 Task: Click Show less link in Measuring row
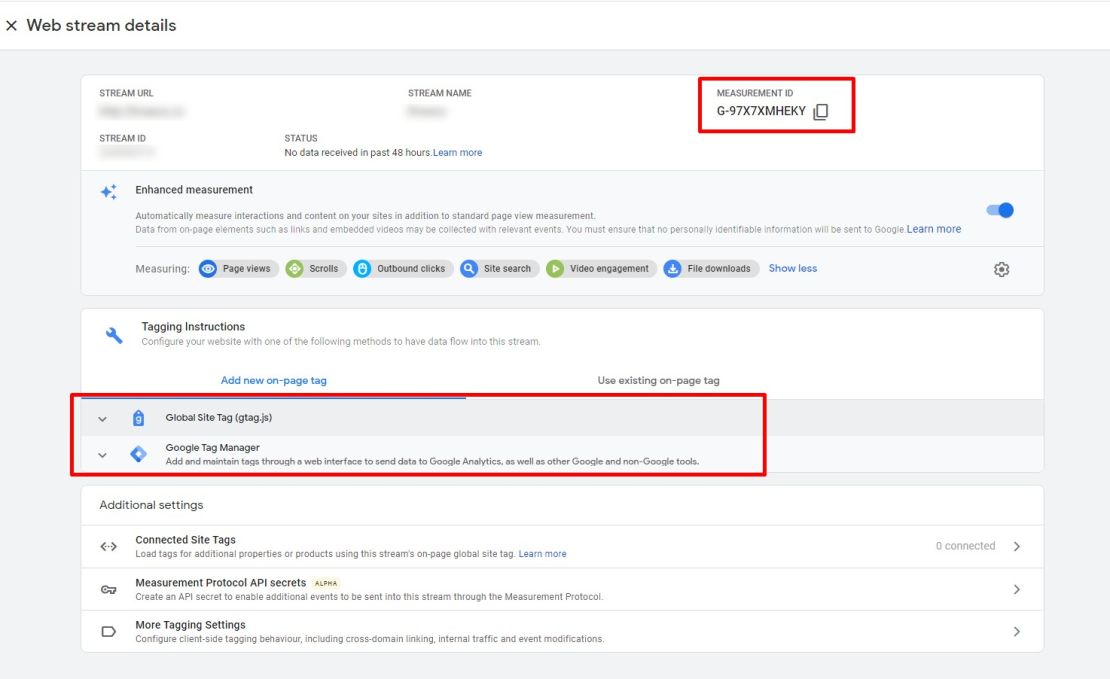point(793,268)
